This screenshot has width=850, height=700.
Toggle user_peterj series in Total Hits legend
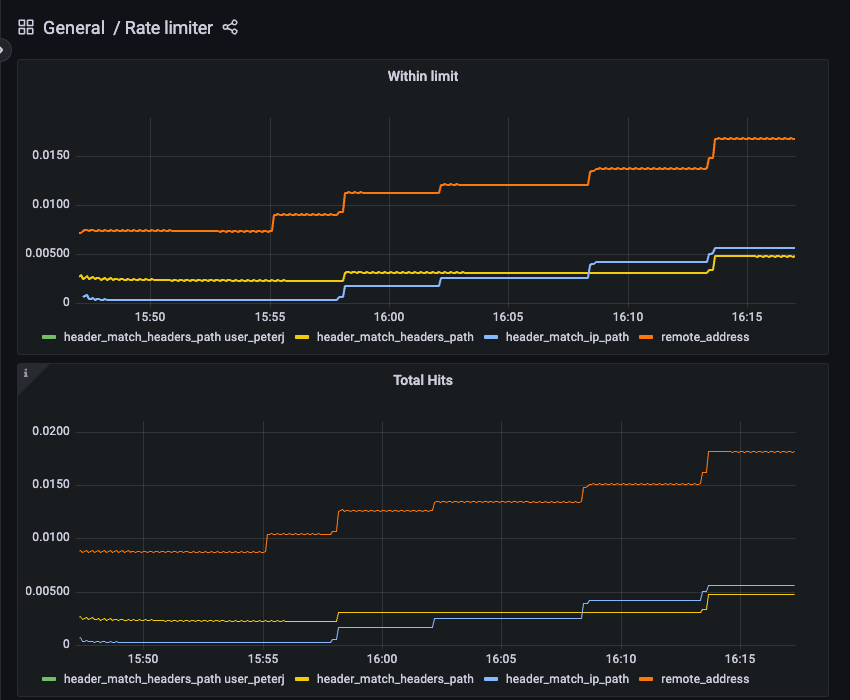[x=174, y=679]
